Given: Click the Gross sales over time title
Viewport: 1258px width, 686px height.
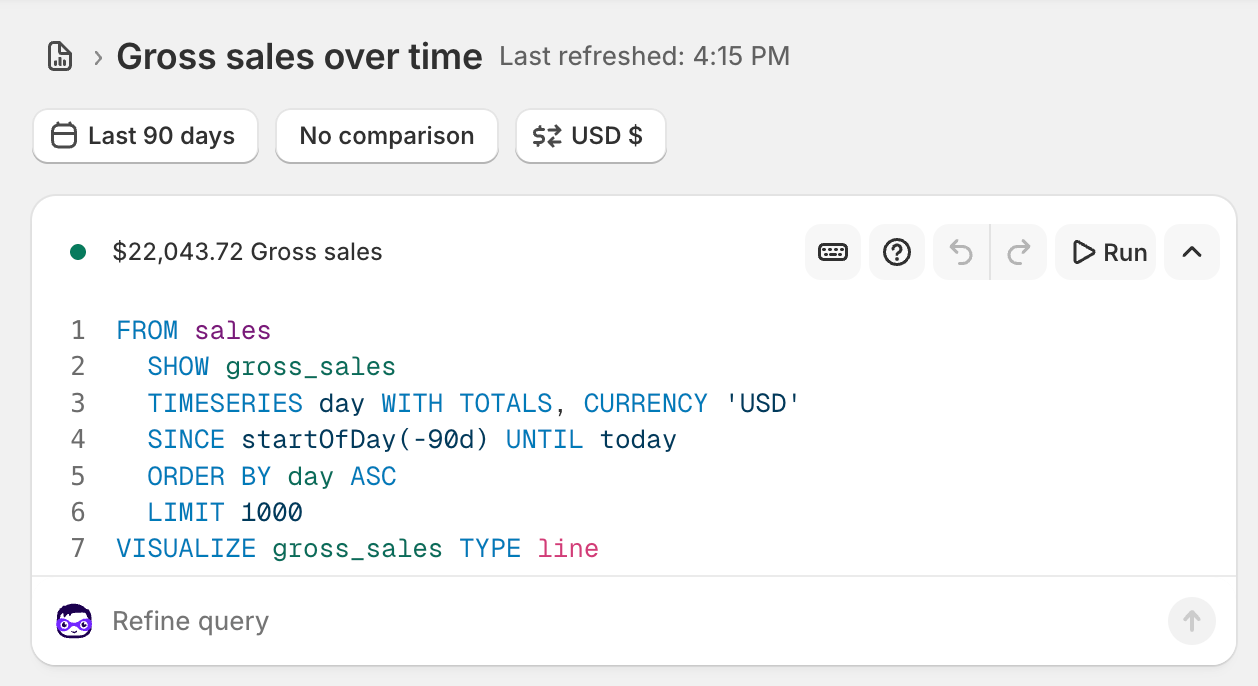Looking at the screenshot, I should coord(299,56).
